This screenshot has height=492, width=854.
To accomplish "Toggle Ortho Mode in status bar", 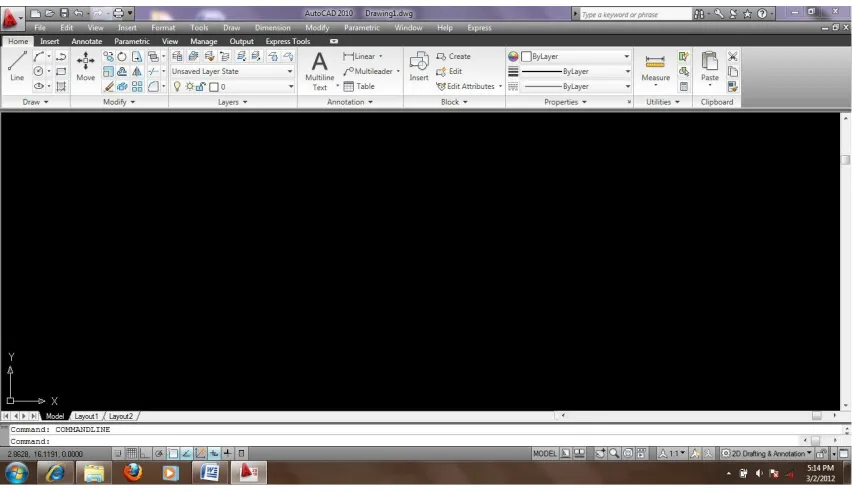I will point(145,454).
